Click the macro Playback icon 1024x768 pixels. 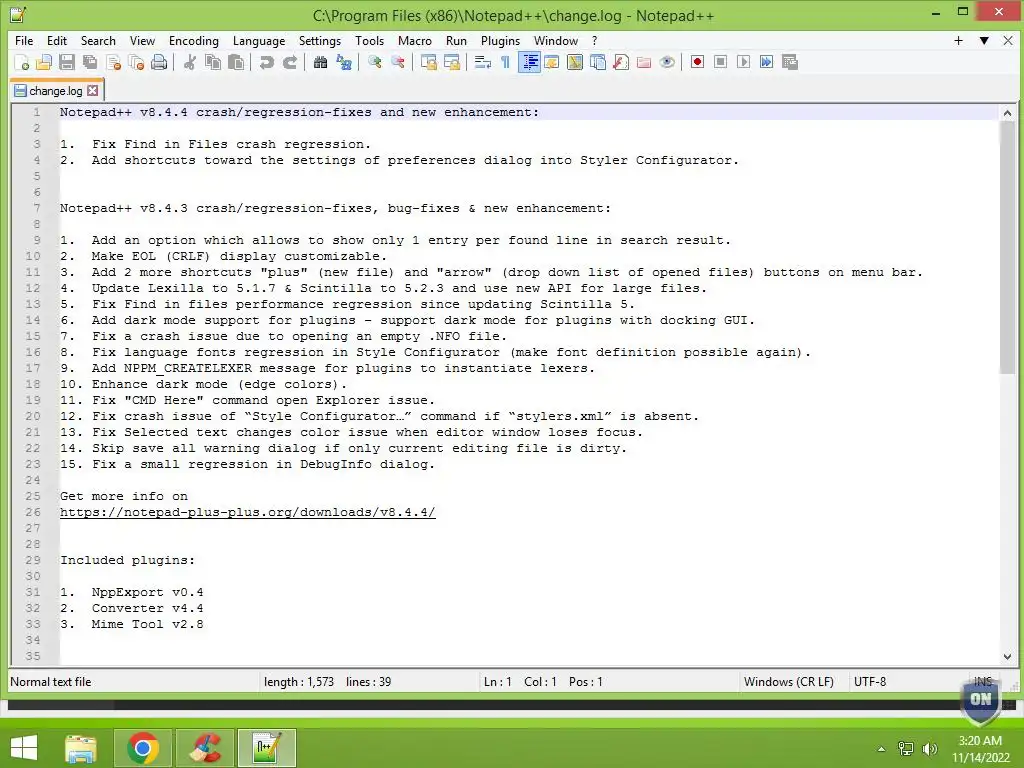[743, 62]
